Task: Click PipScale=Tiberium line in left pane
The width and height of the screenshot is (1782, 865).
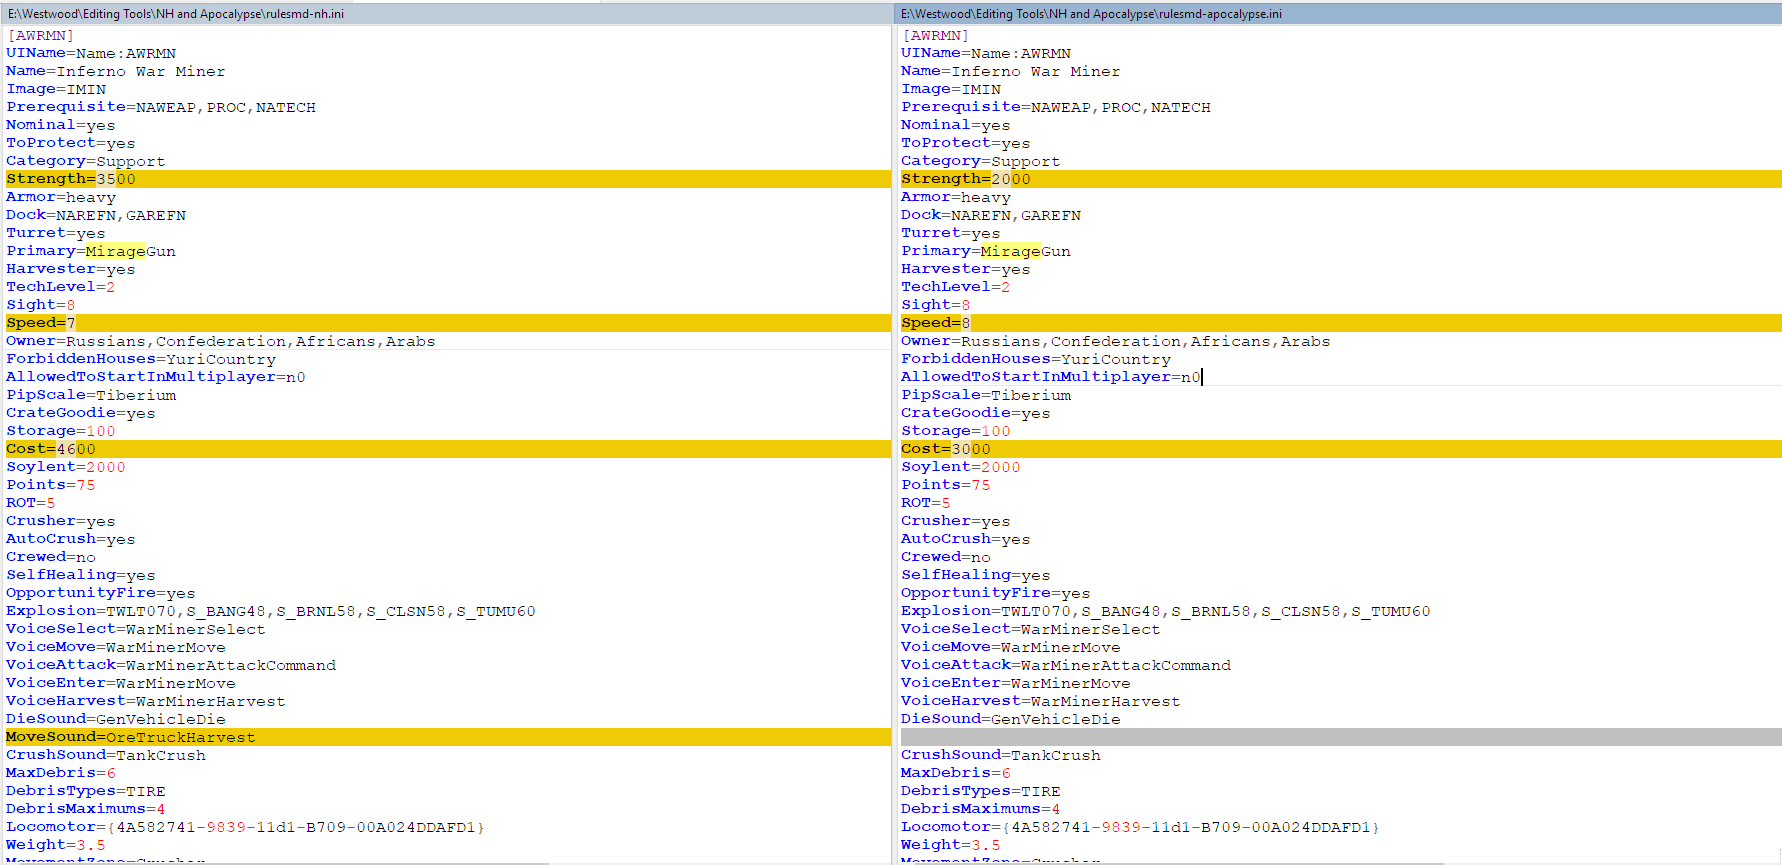Action: point(91,395)
